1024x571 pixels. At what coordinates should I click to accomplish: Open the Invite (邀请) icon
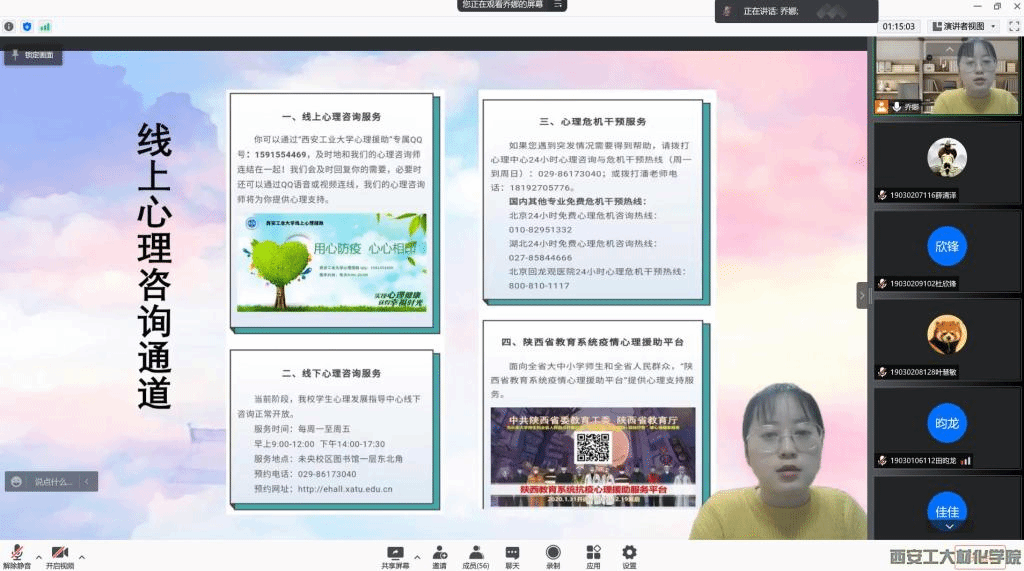(x=439, y=554)
